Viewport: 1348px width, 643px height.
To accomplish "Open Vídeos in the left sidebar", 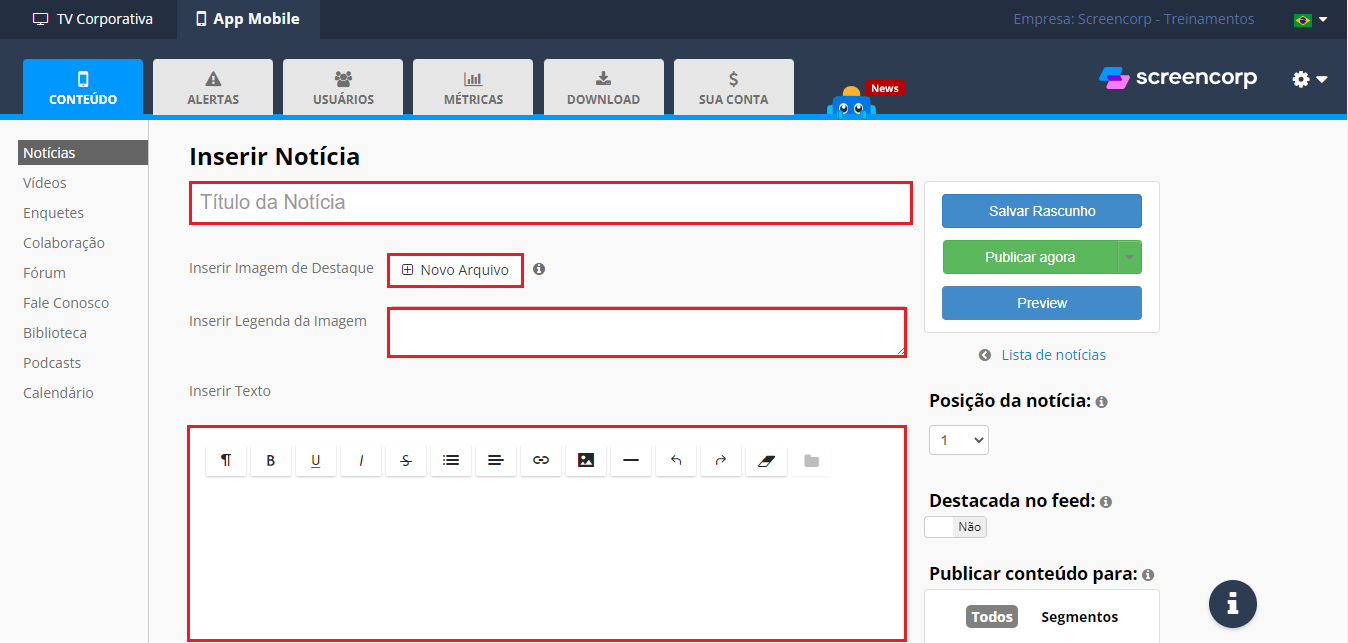I will pos(45,183).
